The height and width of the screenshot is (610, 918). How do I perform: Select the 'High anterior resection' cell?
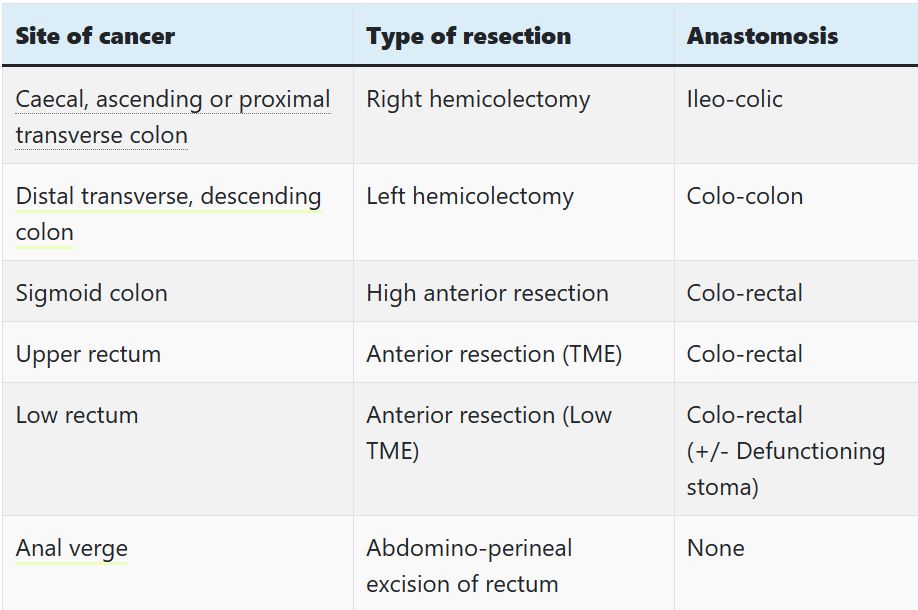(x=487, y=293)
